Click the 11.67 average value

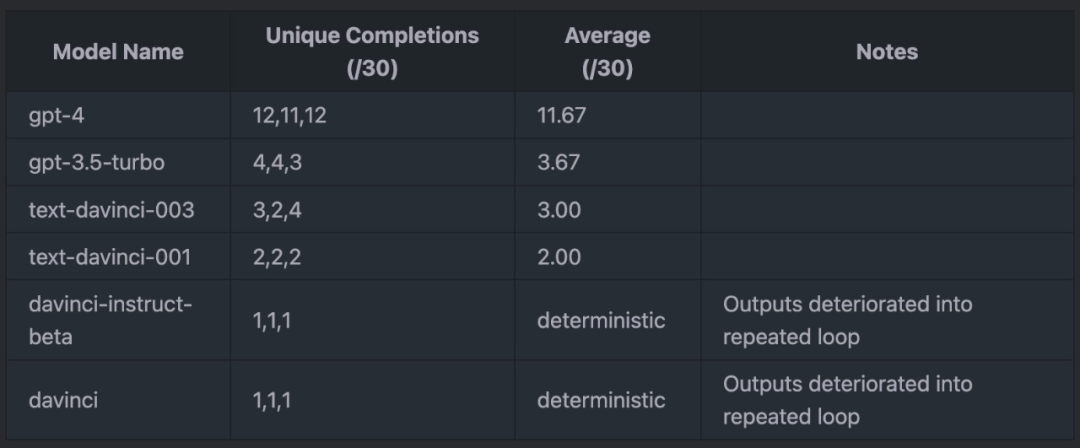(561, 115)
